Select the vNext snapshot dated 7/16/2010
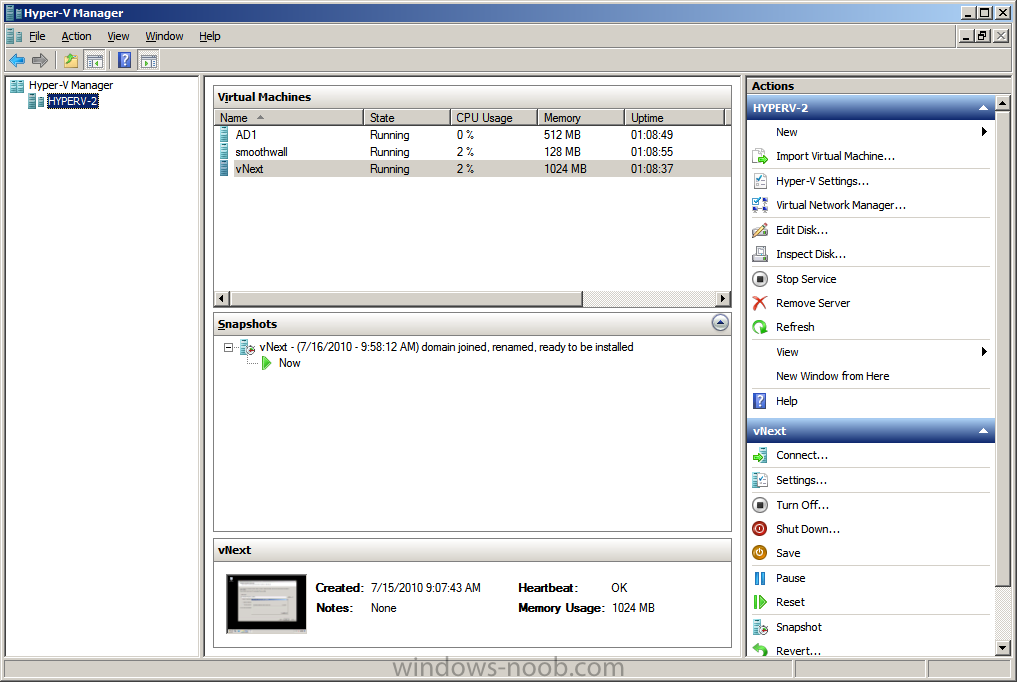 point(446,347)
